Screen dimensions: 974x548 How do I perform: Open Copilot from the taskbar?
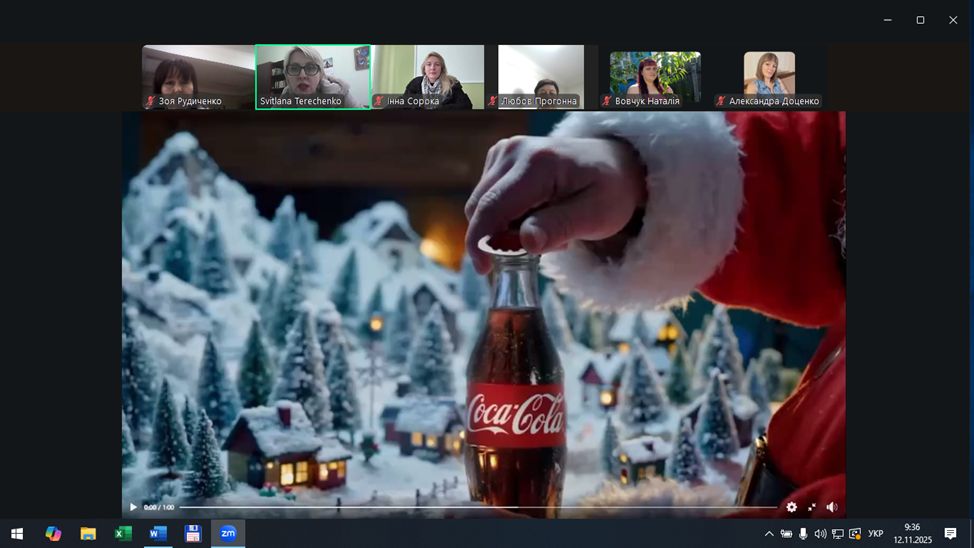pos(53,534)
